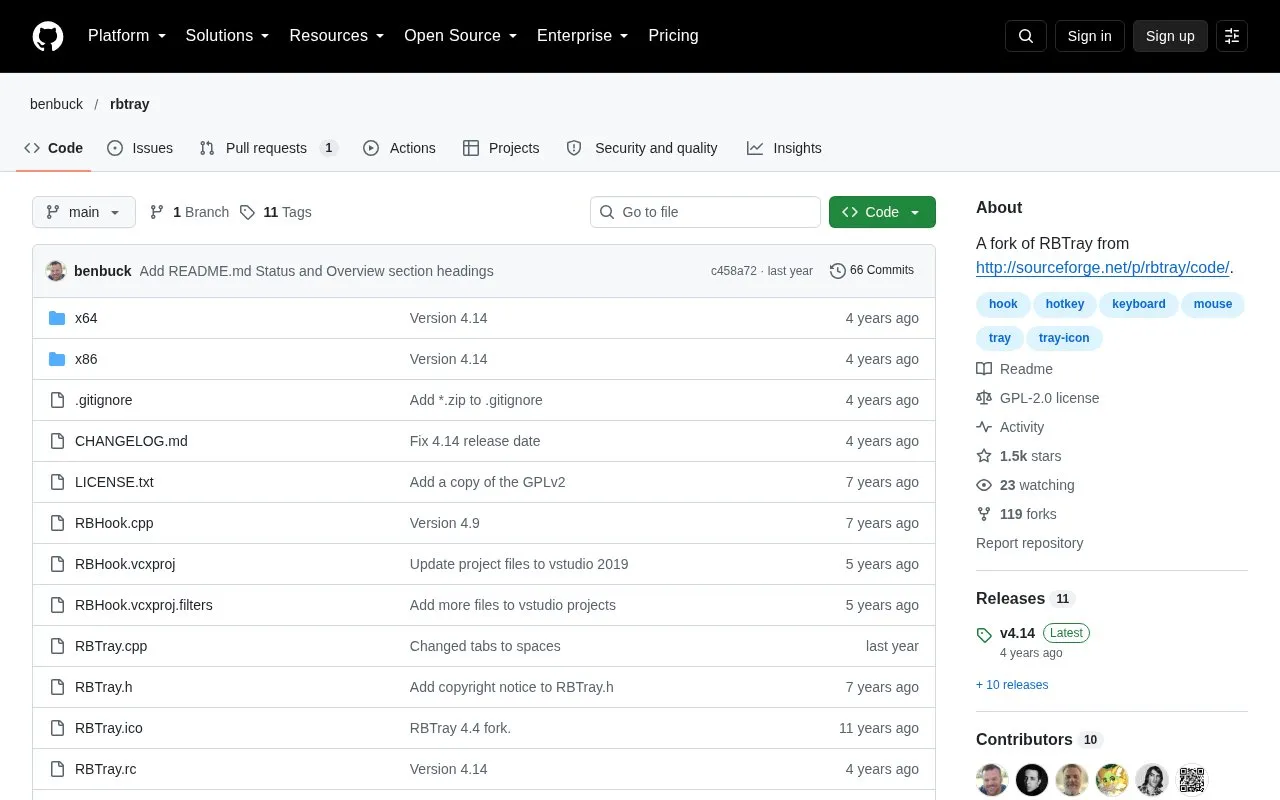Click the book icon beside Readme
The height and width of the screenshot is (800, 1280).
tap(984, 369)
